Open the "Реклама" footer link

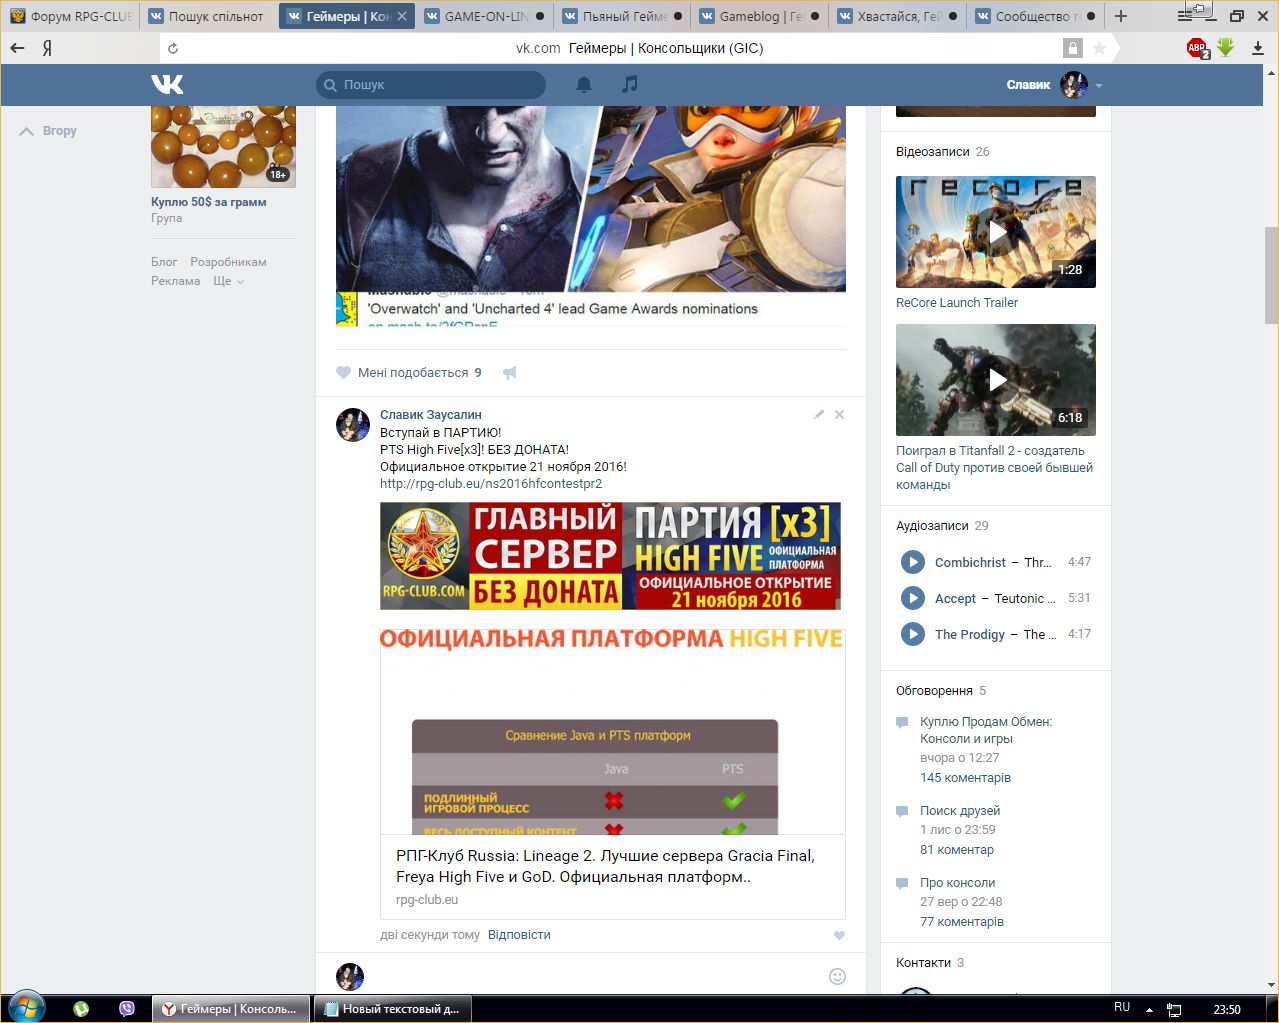point(176,281)
